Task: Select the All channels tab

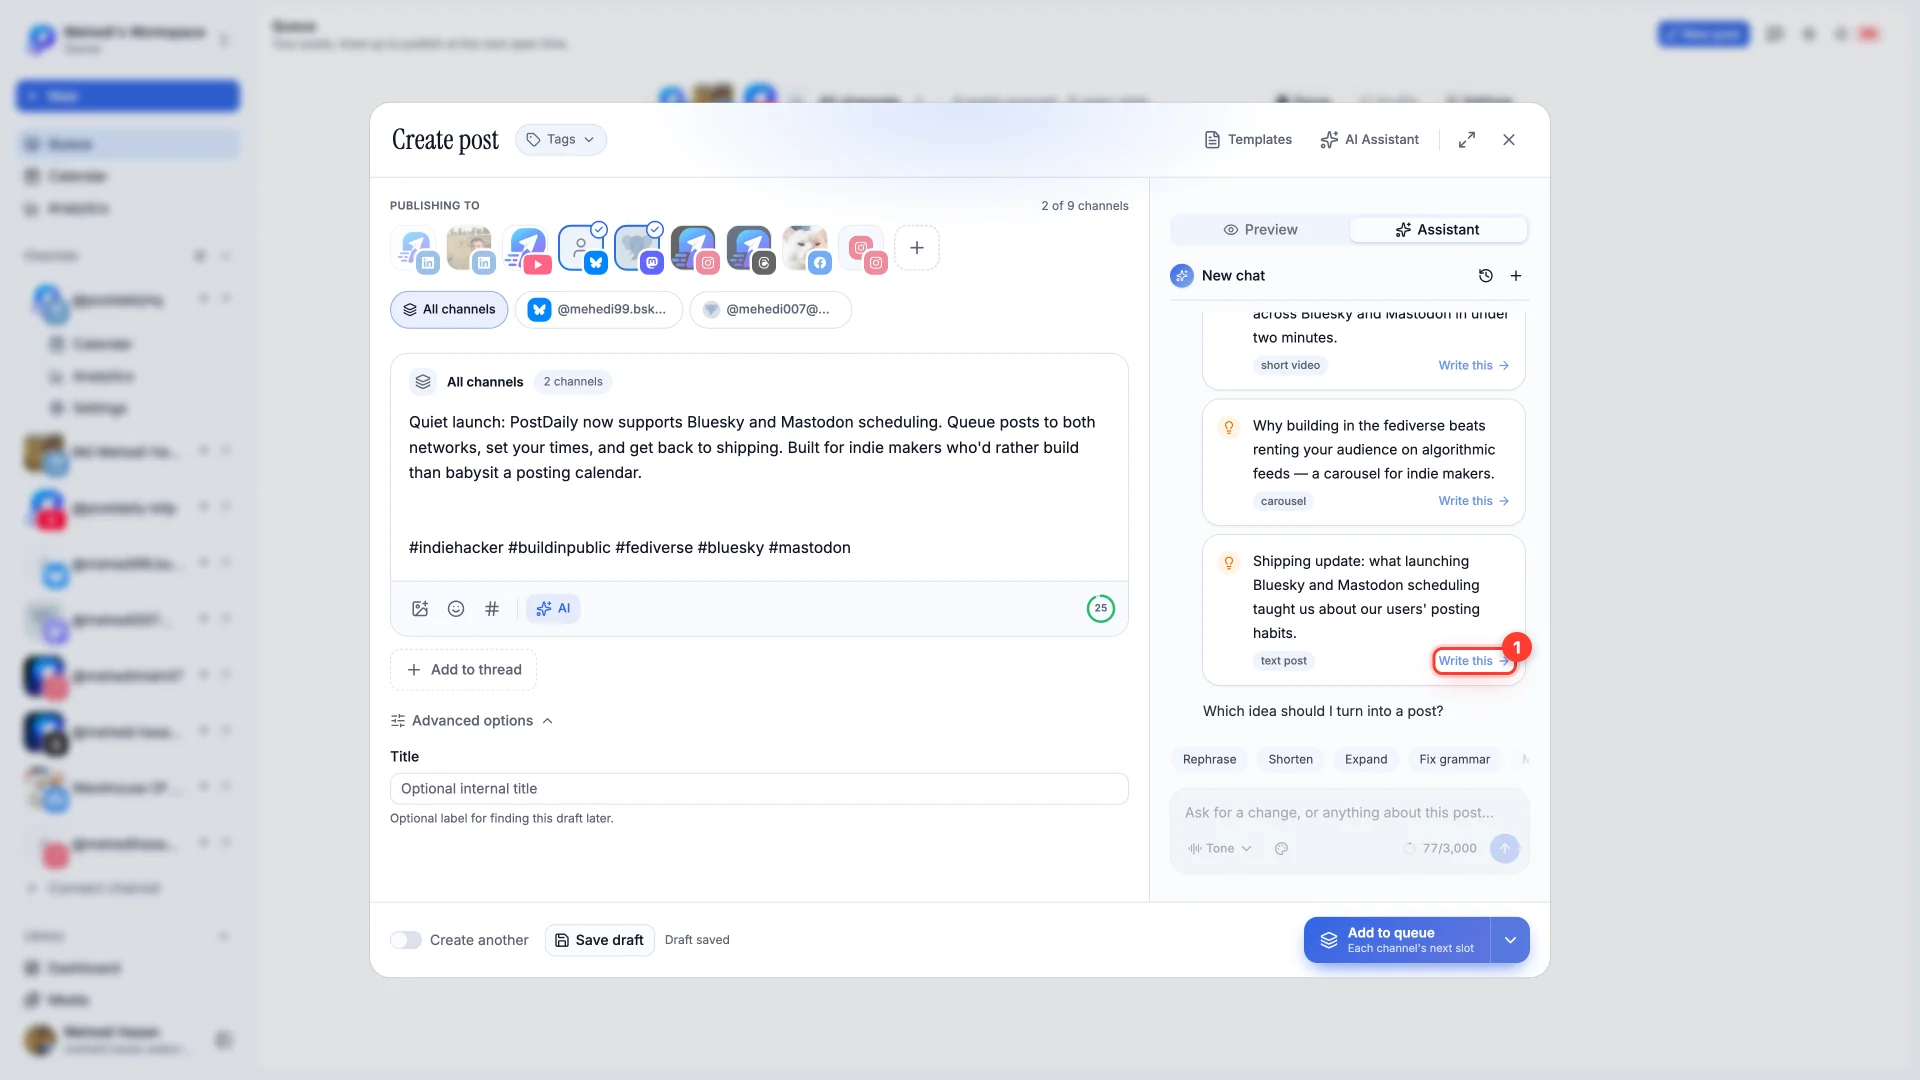Action: 449,310
